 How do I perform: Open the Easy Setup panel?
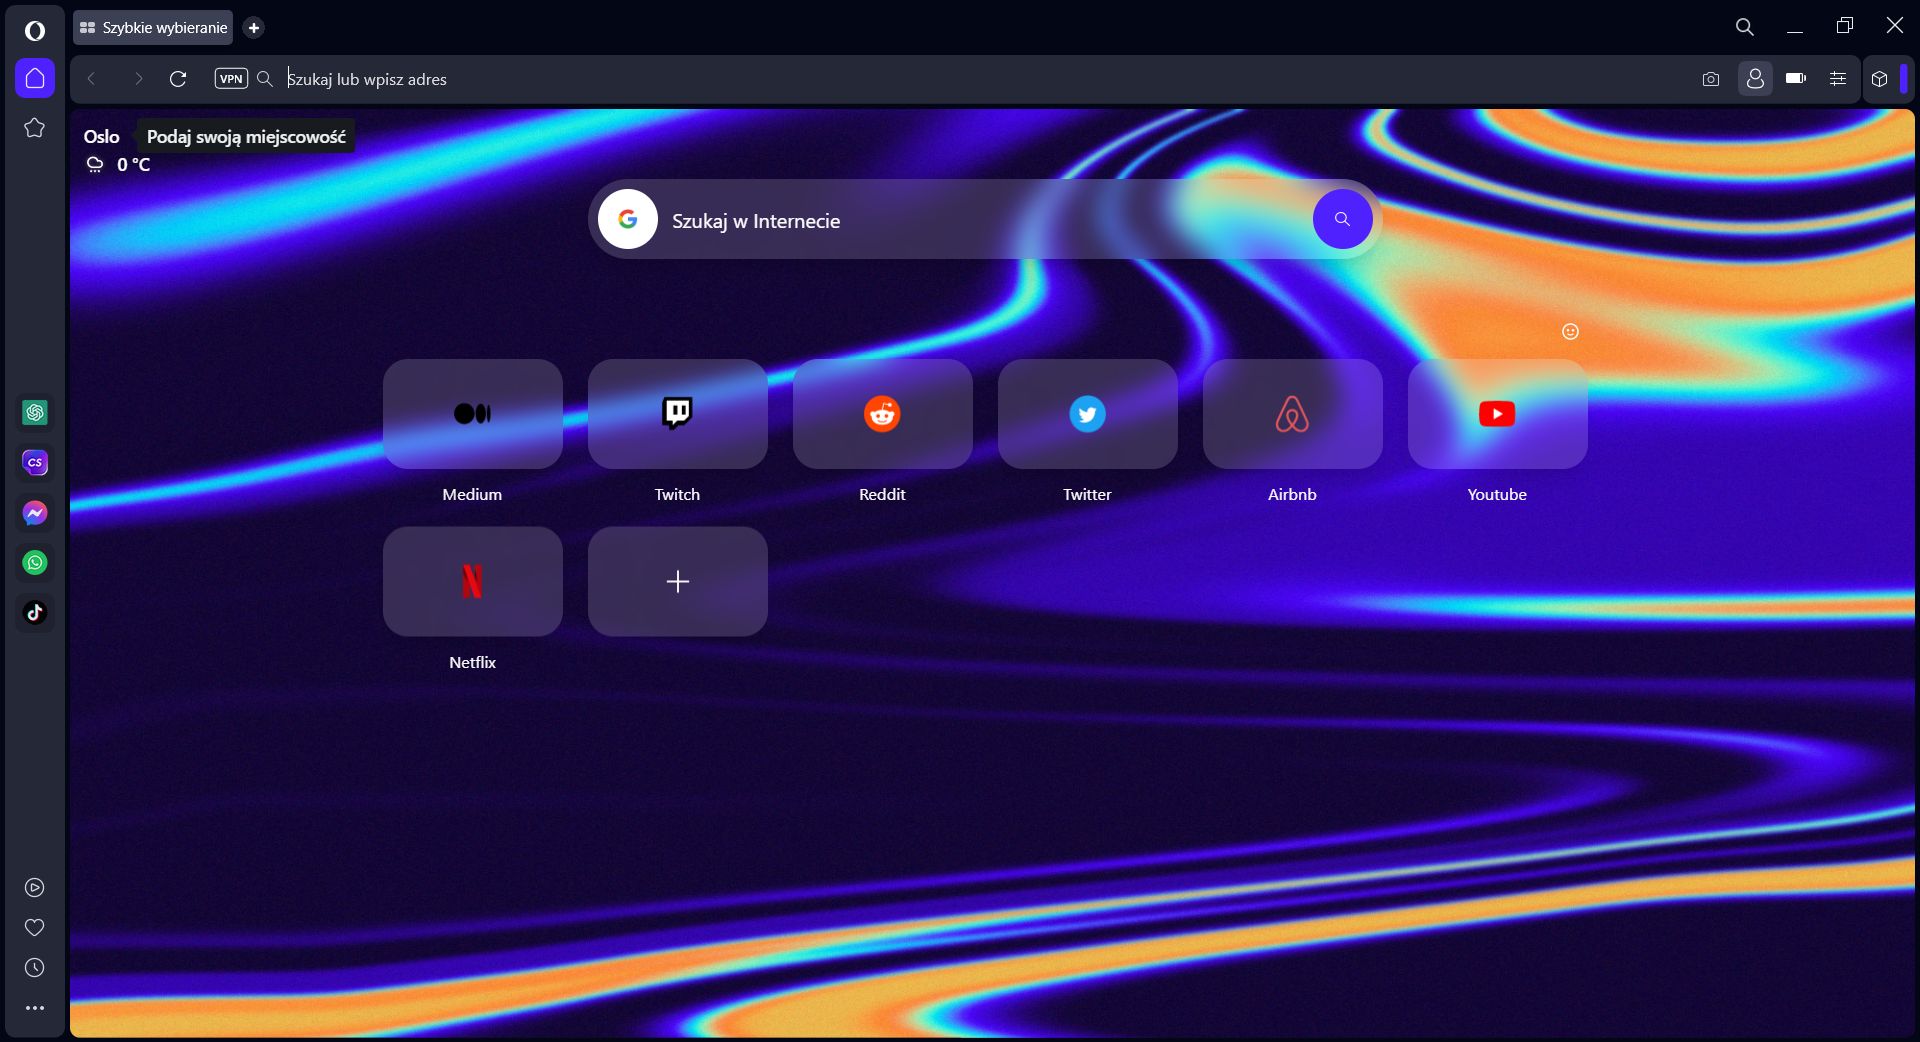coord(1837,79)
